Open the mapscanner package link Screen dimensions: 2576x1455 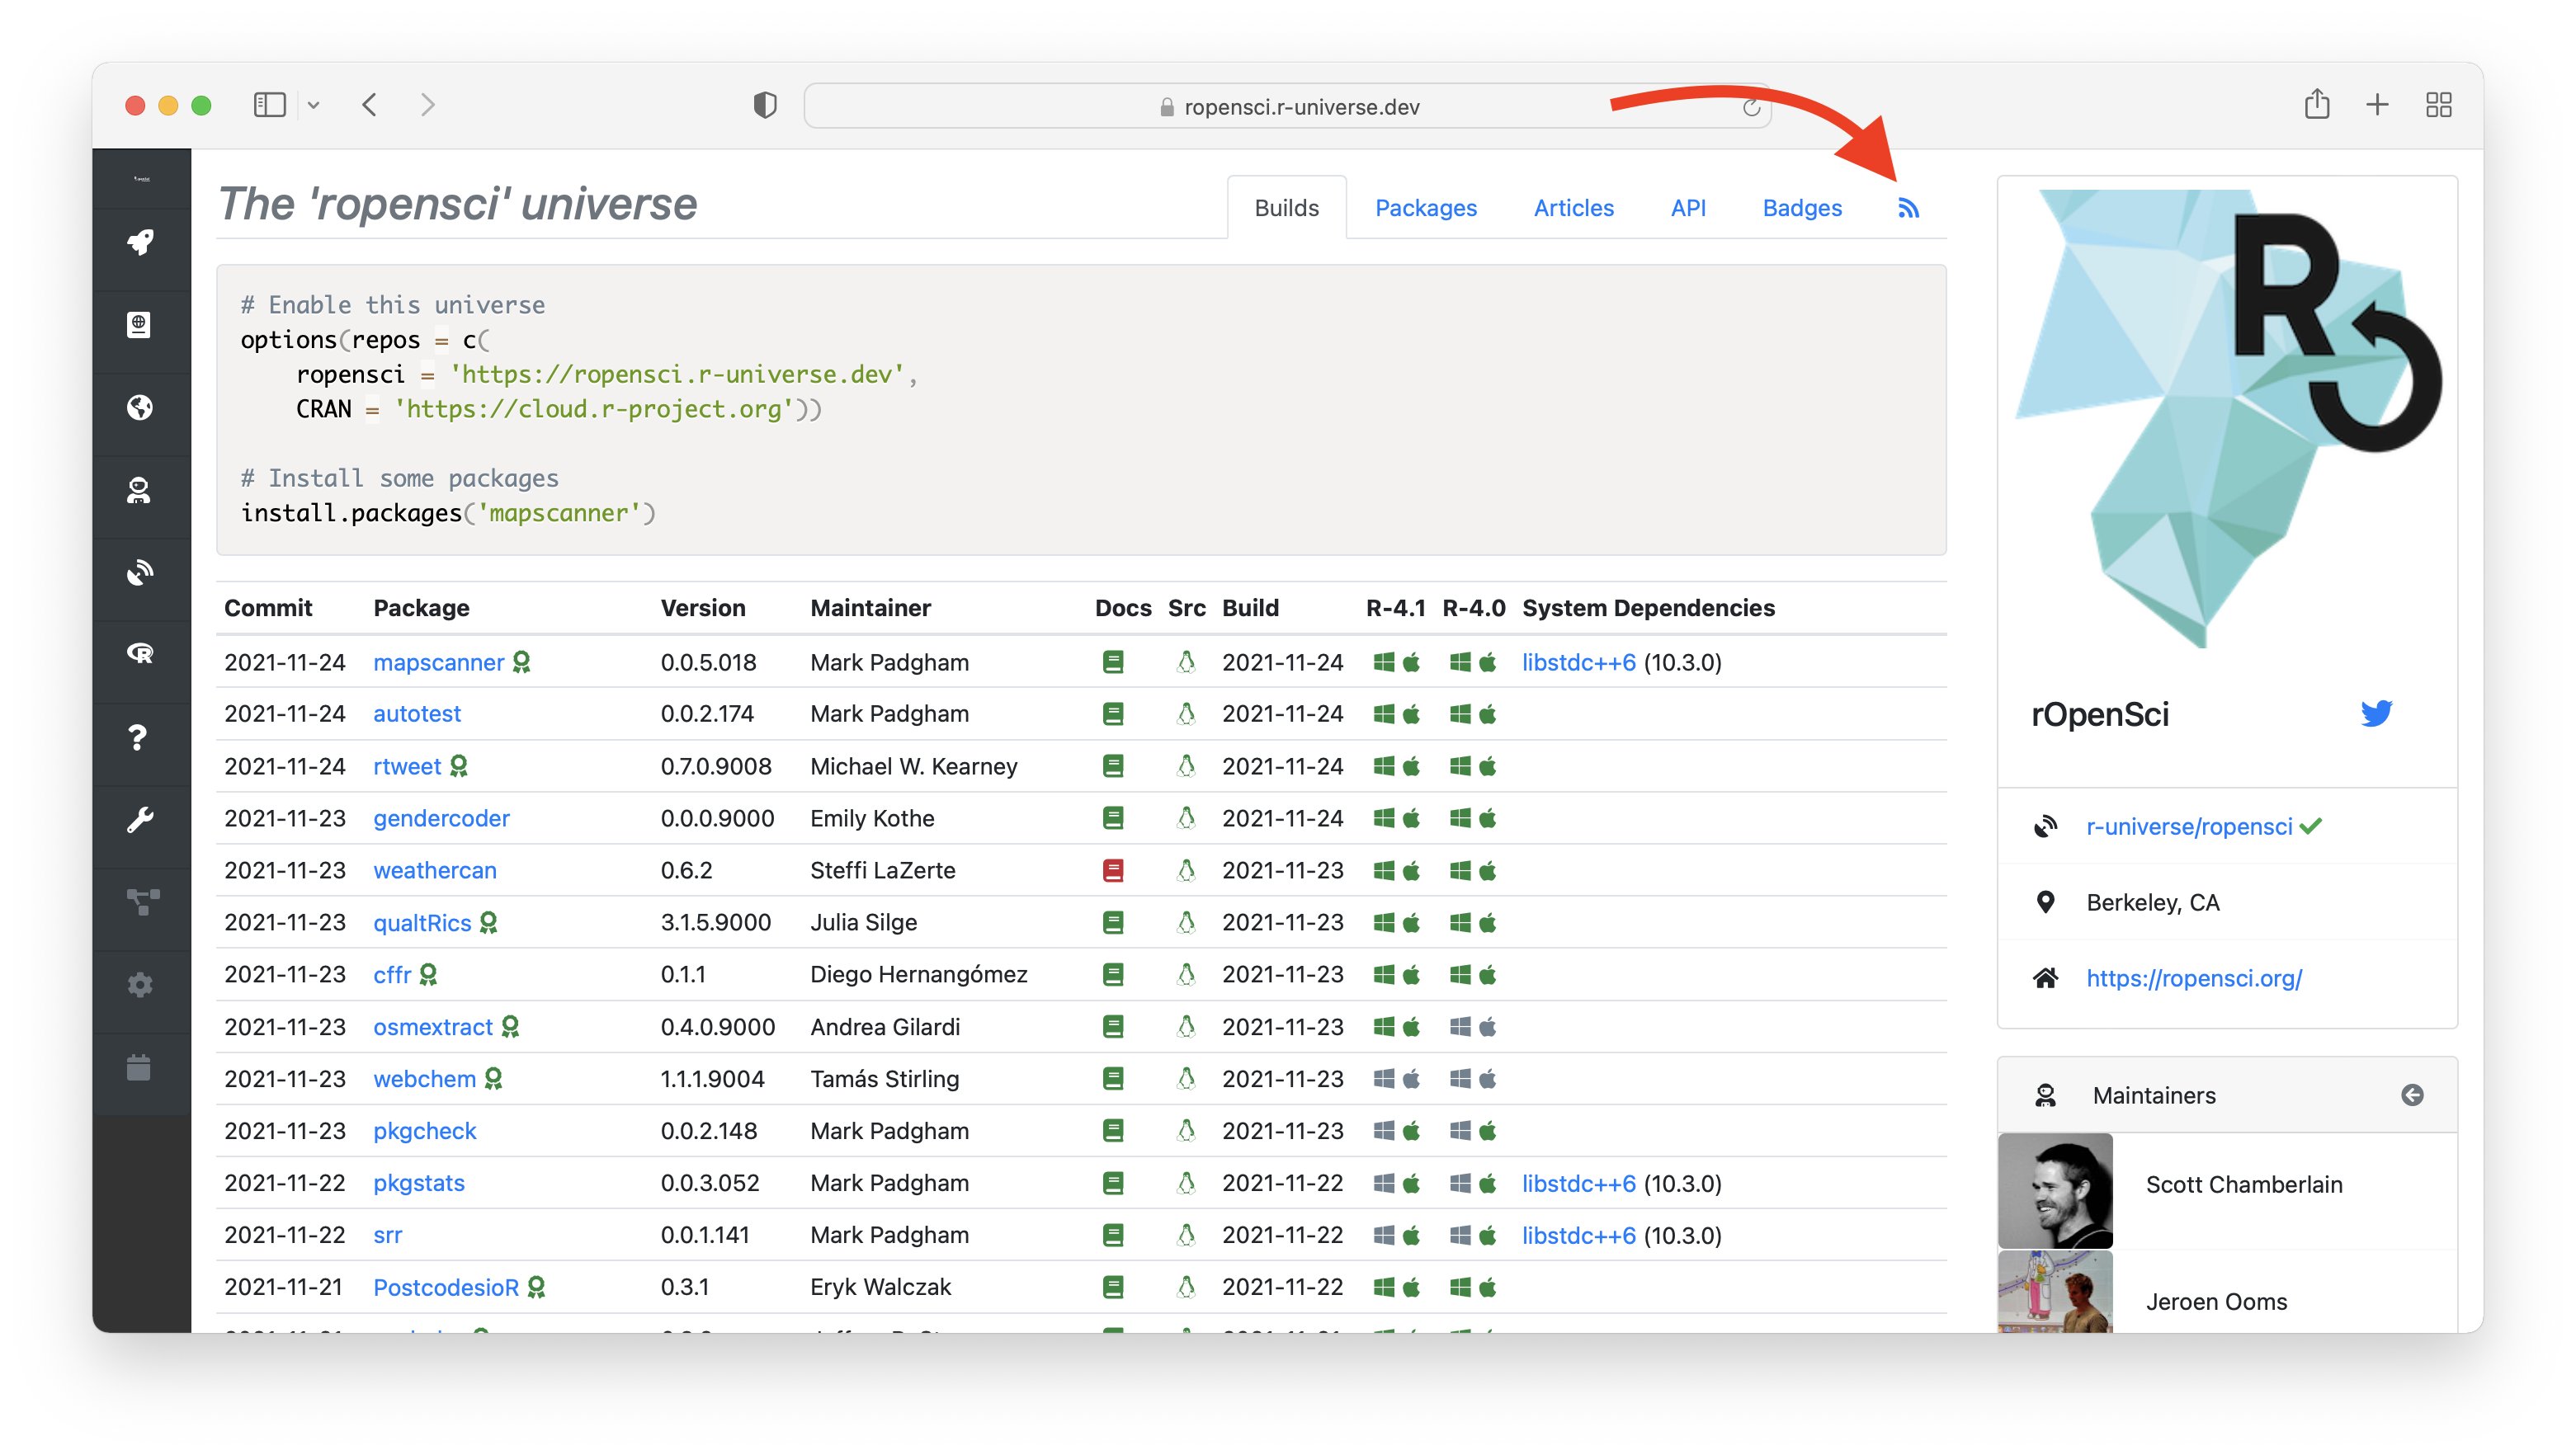[438, 662]
